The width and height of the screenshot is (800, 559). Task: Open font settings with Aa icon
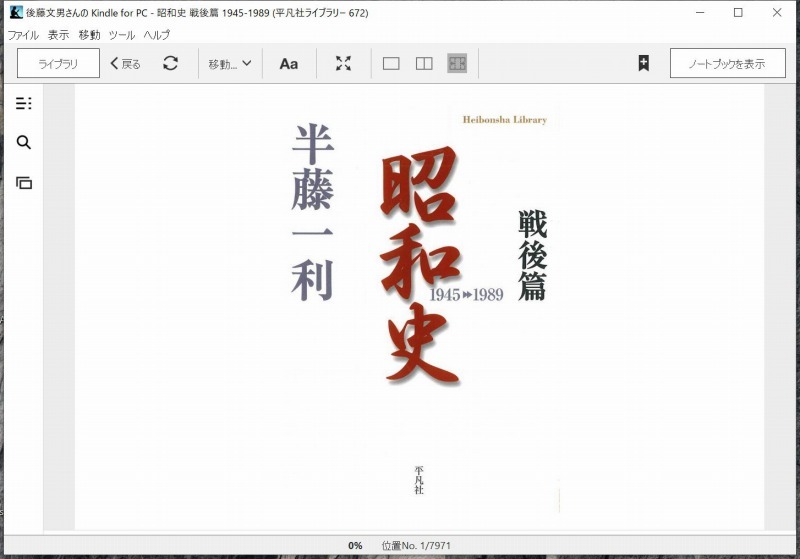(x=289, y=64)
